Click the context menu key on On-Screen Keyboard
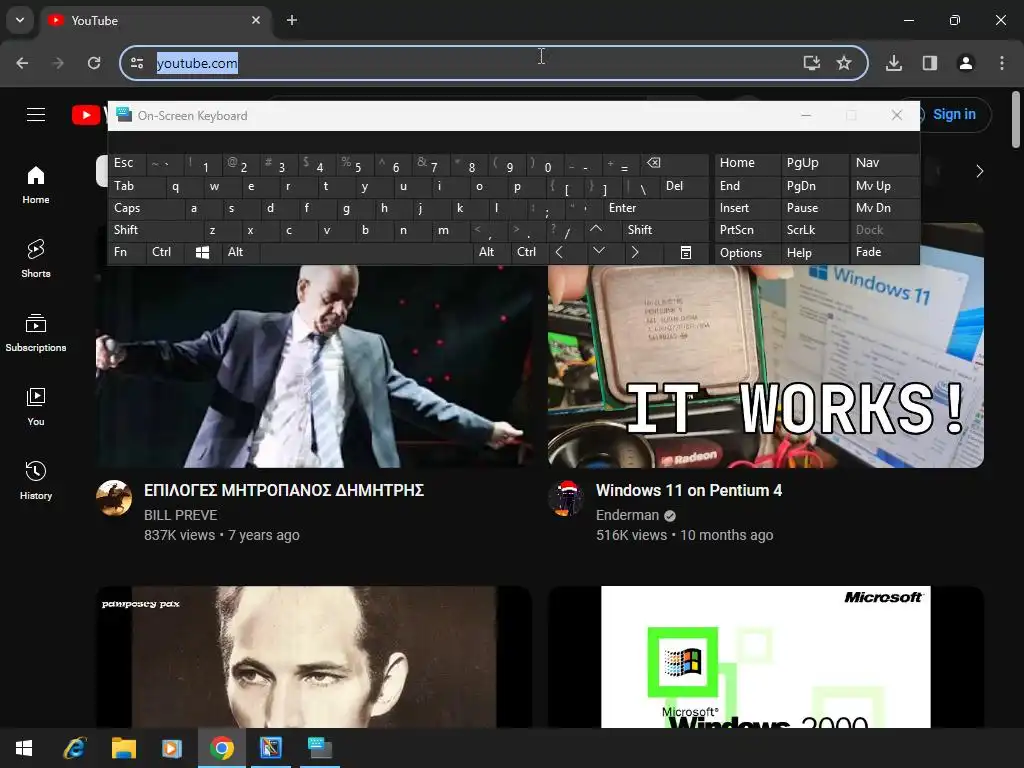 [x=686, y=253]
